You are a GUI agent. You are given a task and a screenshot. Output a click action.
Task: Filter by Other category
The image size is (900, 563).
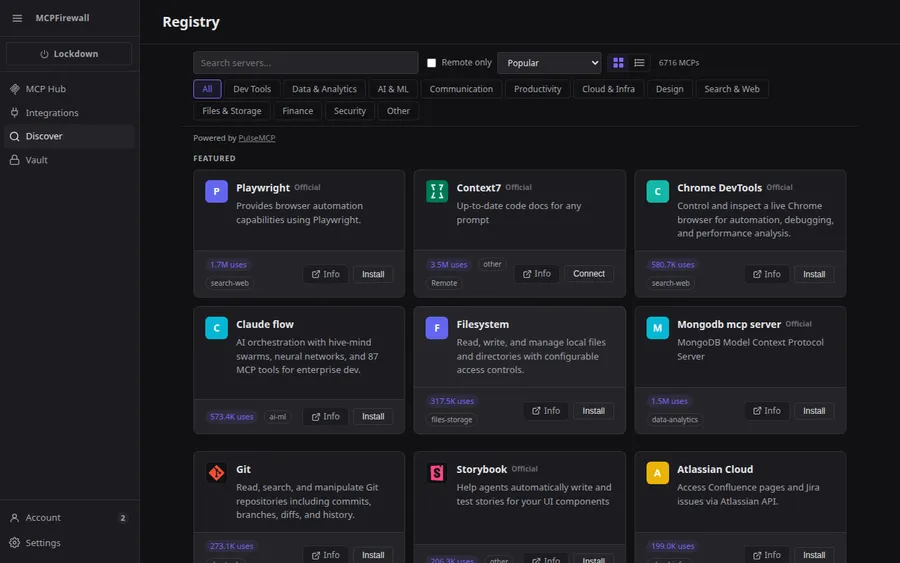pos(398,111)
